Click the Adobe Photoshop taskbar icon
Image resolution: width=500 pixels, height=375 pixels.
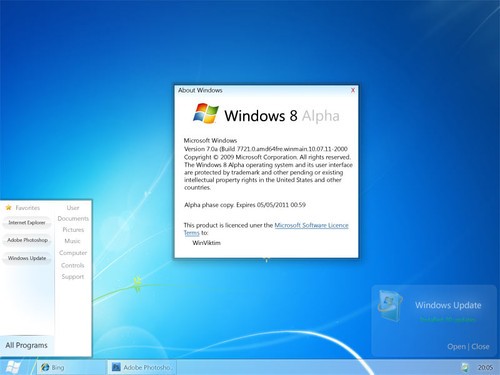pyautogui.click(x=116, y=367)
